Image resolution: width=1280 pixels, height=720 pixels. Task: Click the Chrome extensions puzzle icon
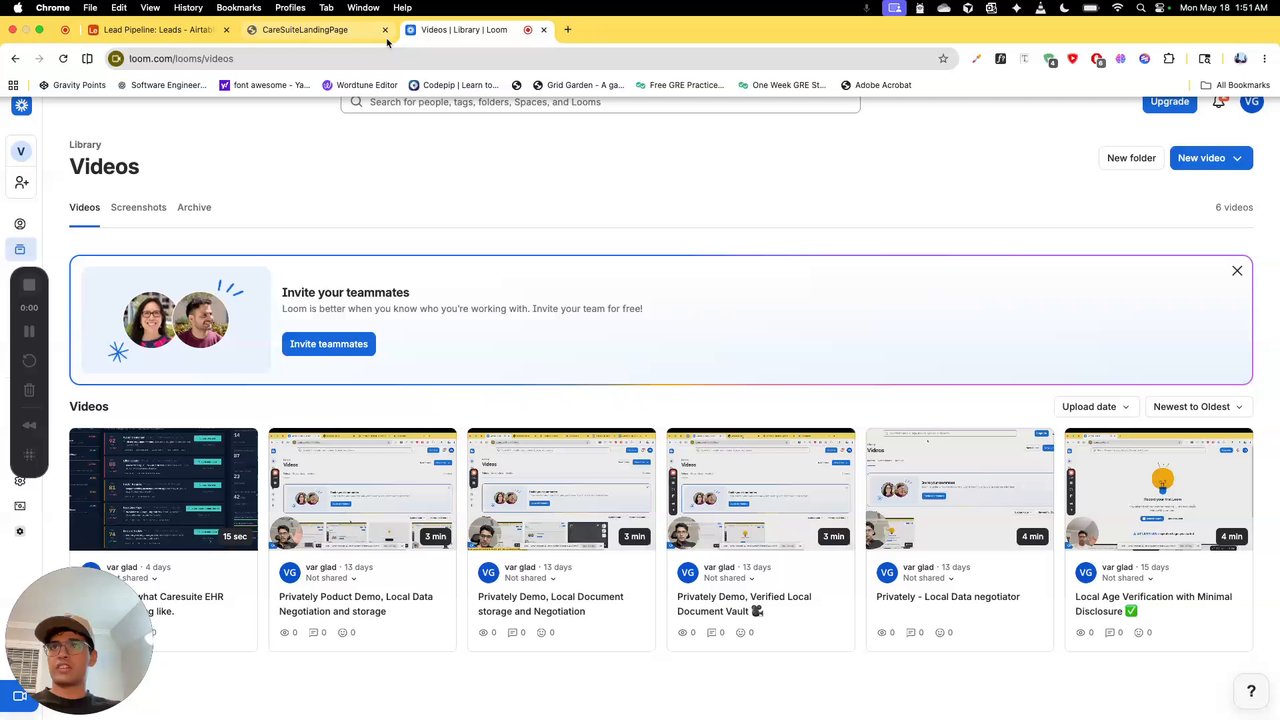coord(1169,59)
